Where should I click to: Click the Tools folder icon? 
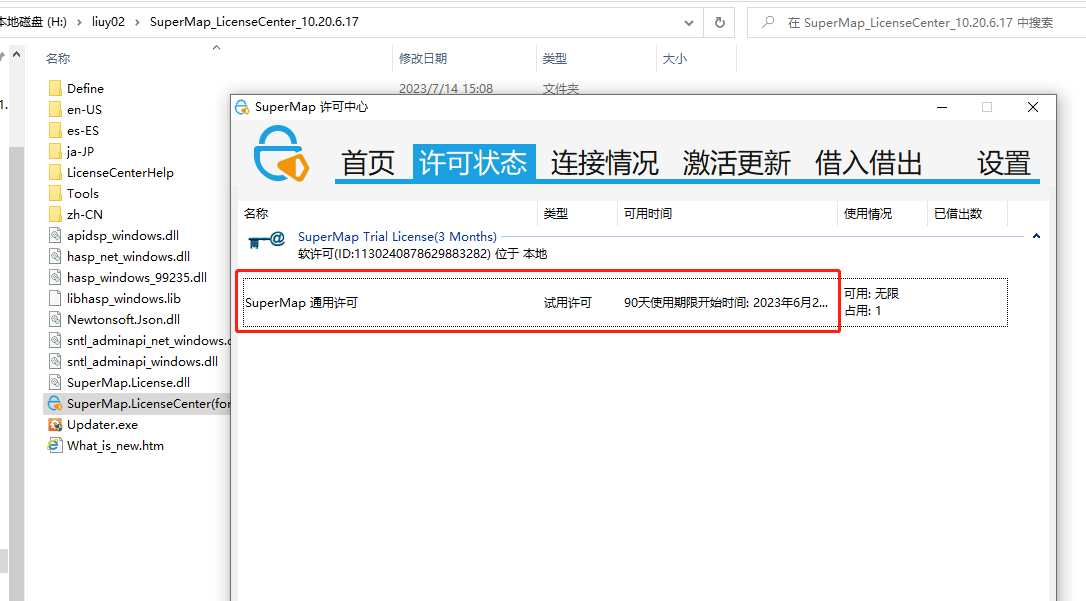tap(55, 193)
